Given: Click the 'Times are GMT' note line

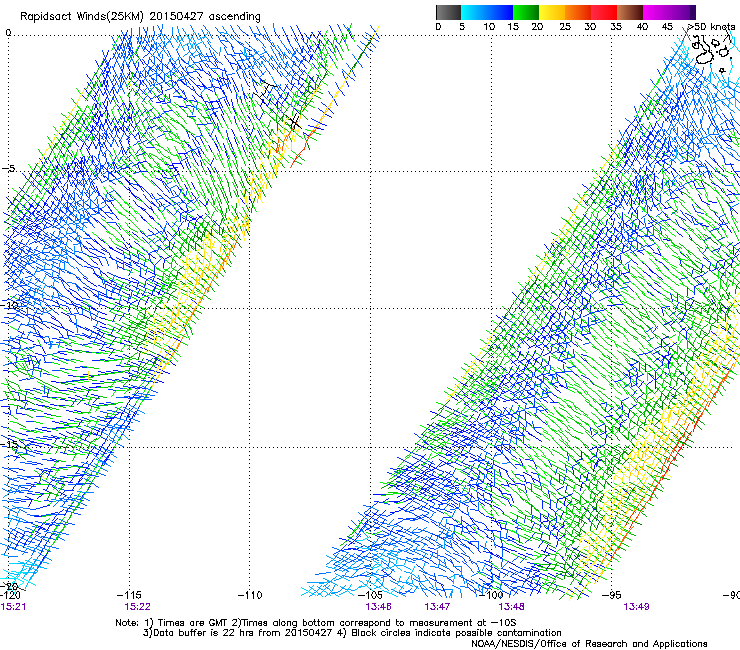Looking at the screenshot, I should pyautogui.click(x=315, y=623).
